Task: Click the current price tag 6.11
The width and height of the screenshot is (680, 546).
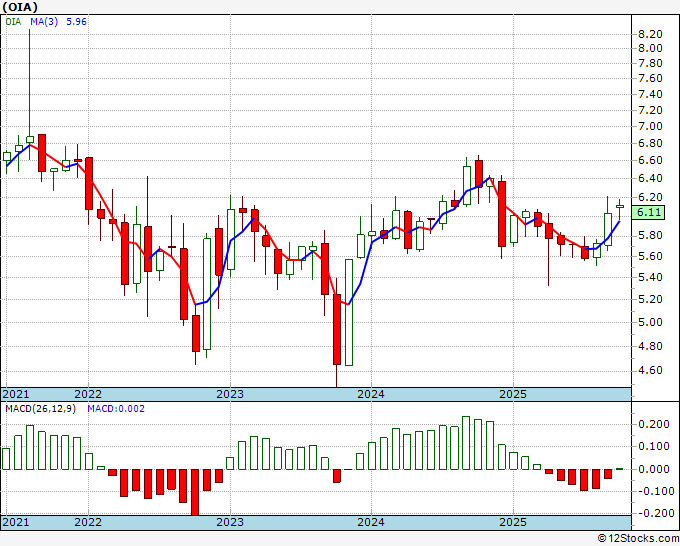Action: click(x=649, y=213)
